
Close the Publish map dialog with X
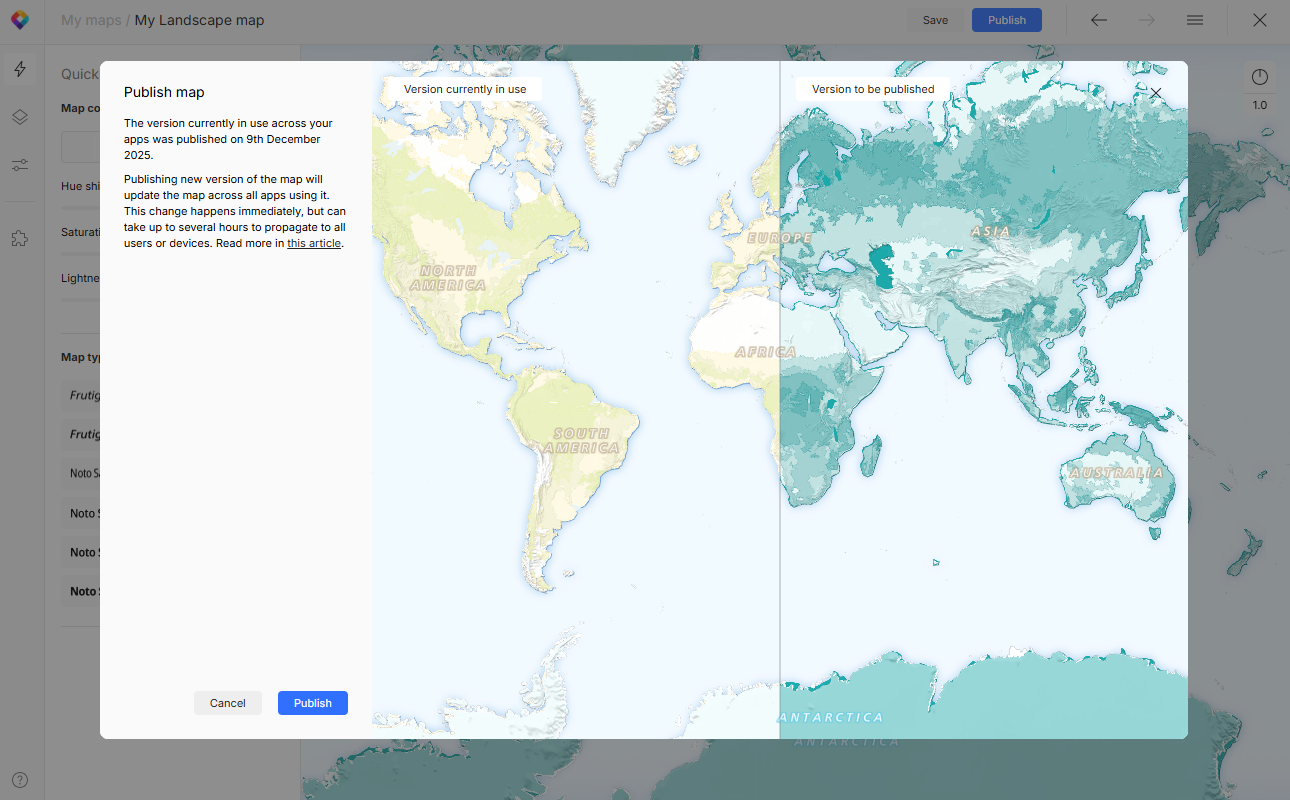point(1156,93)
